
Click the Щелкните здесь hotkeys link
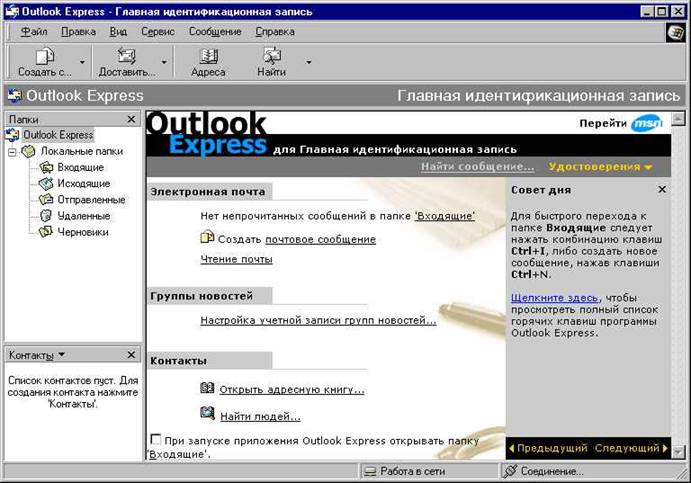[x=554, y=298]
